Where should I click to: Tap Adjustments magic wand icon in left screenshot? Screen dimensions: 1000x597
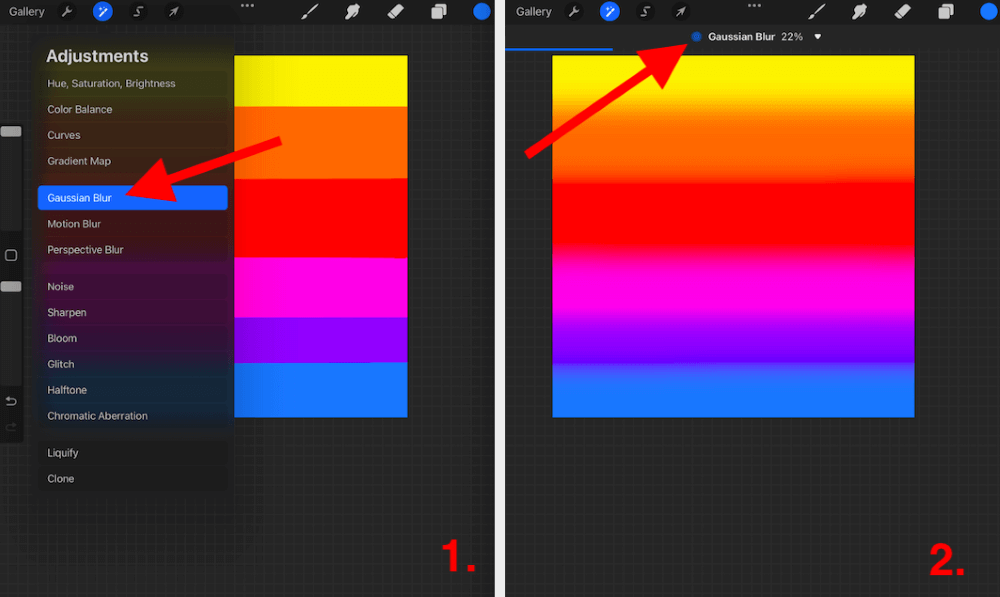[103, 11]
